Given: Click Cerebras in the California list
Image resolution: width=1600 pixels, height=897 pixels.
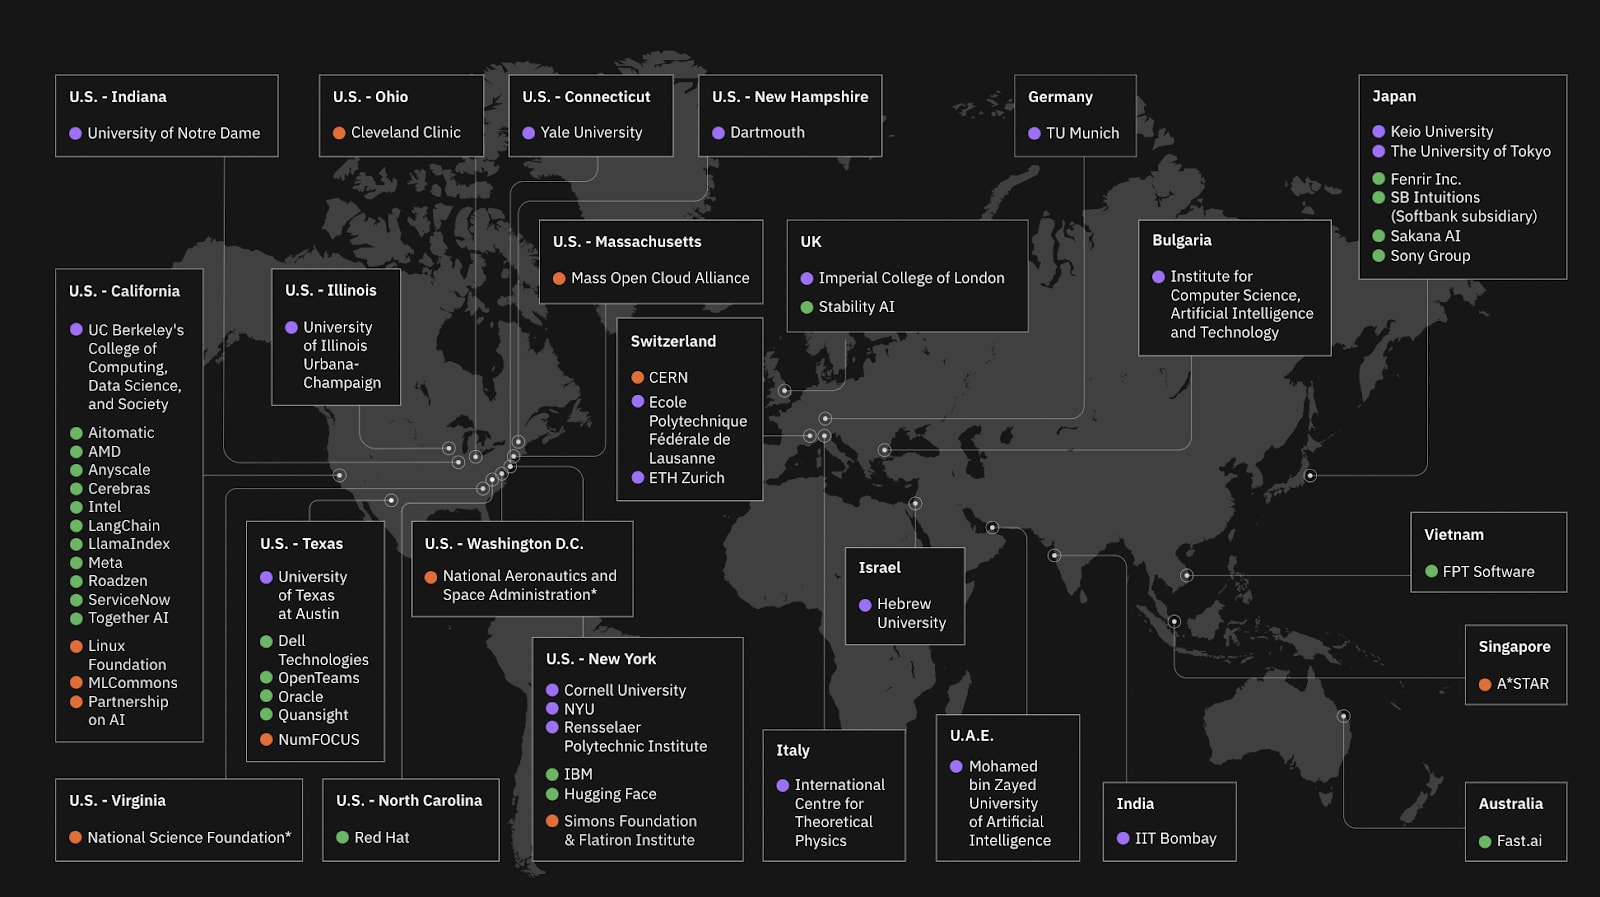Looking at the screenshot, I should (110, 489).
